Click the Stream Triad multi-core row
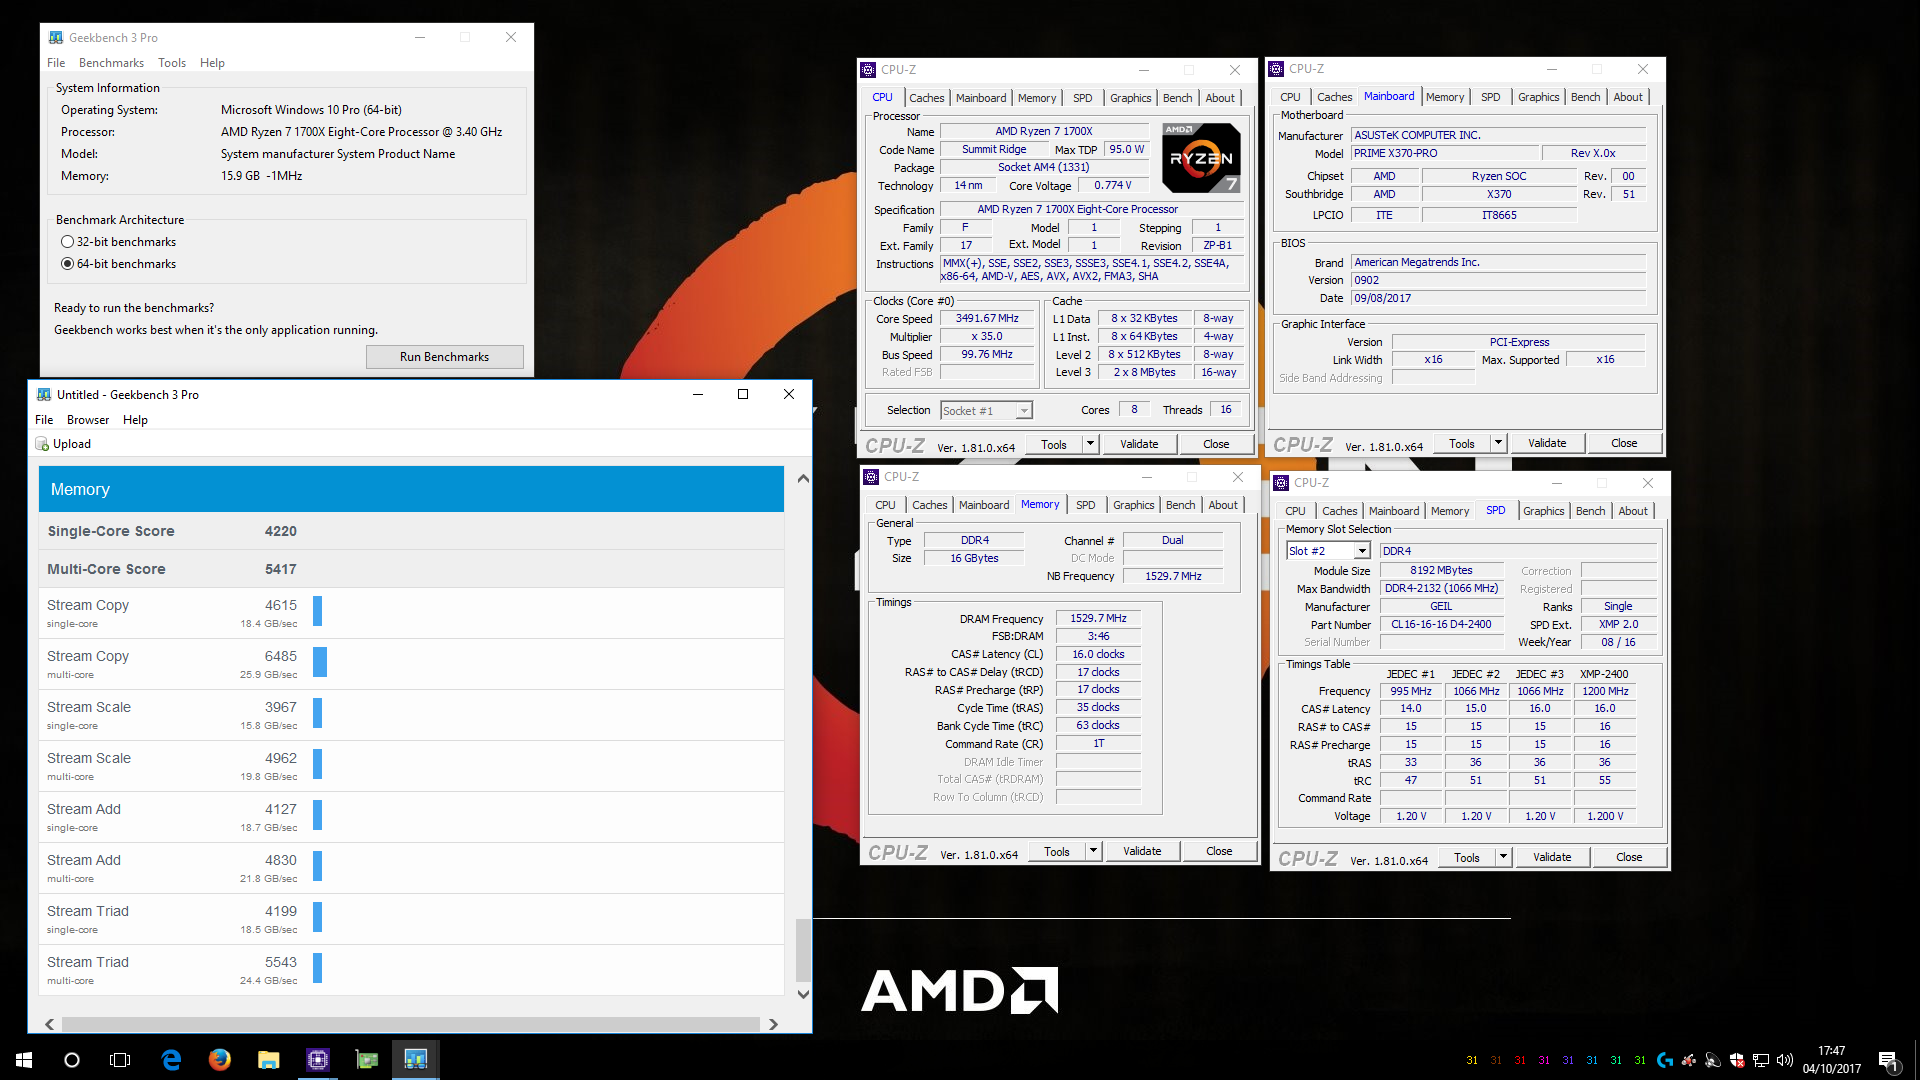This screenshot has height=1080, width=1920. tap(411, 970)
